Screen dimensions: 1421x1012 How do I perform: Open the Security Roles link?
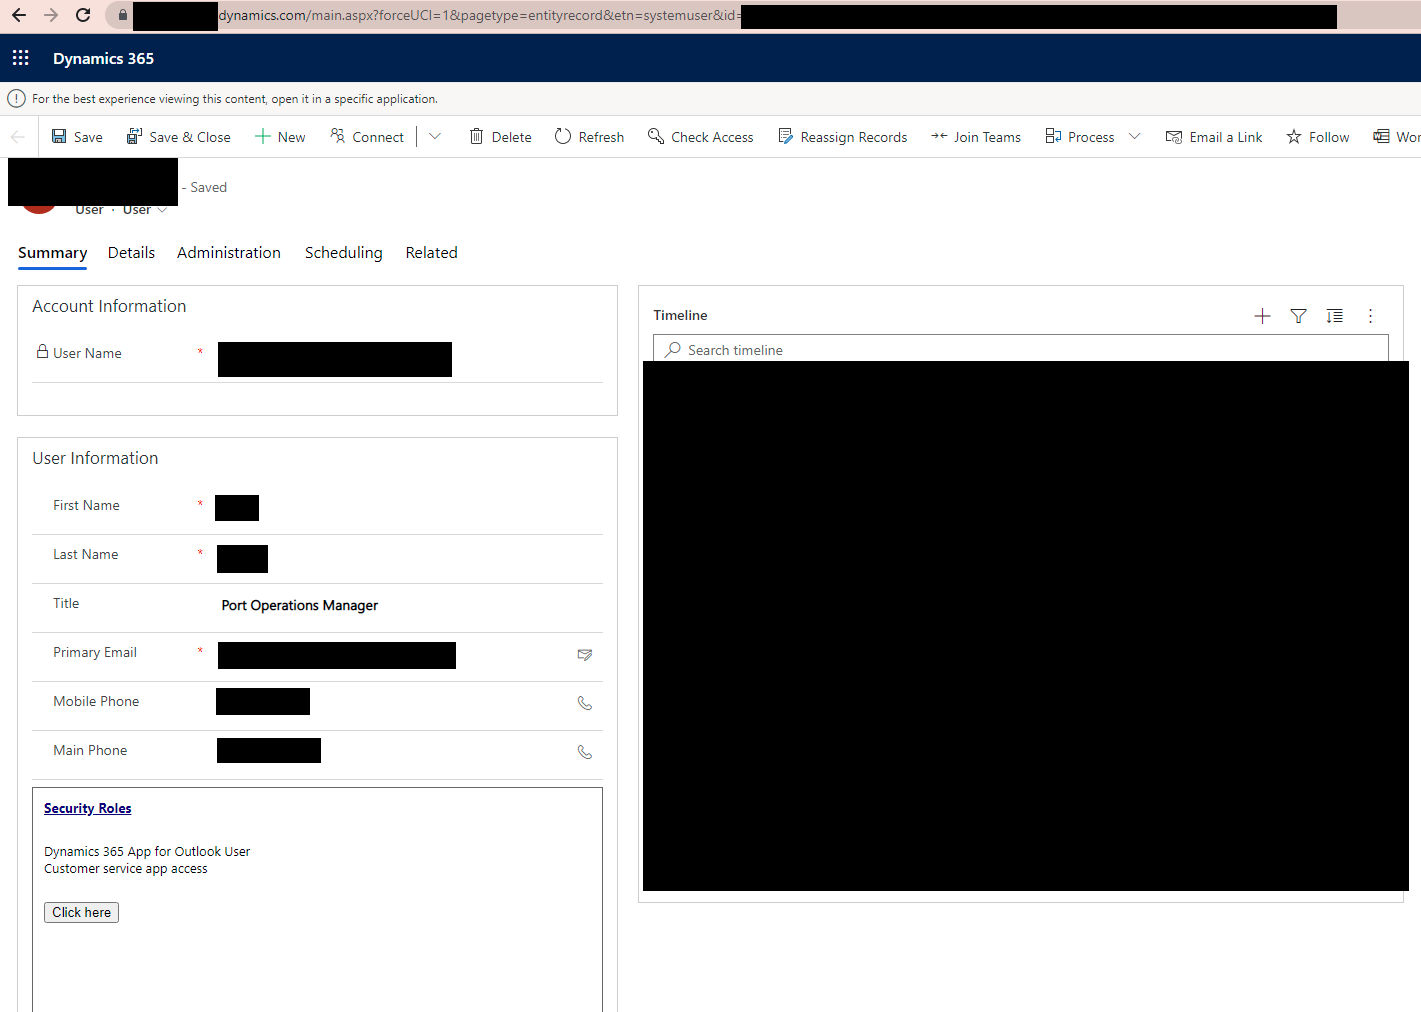pos(87,807)
